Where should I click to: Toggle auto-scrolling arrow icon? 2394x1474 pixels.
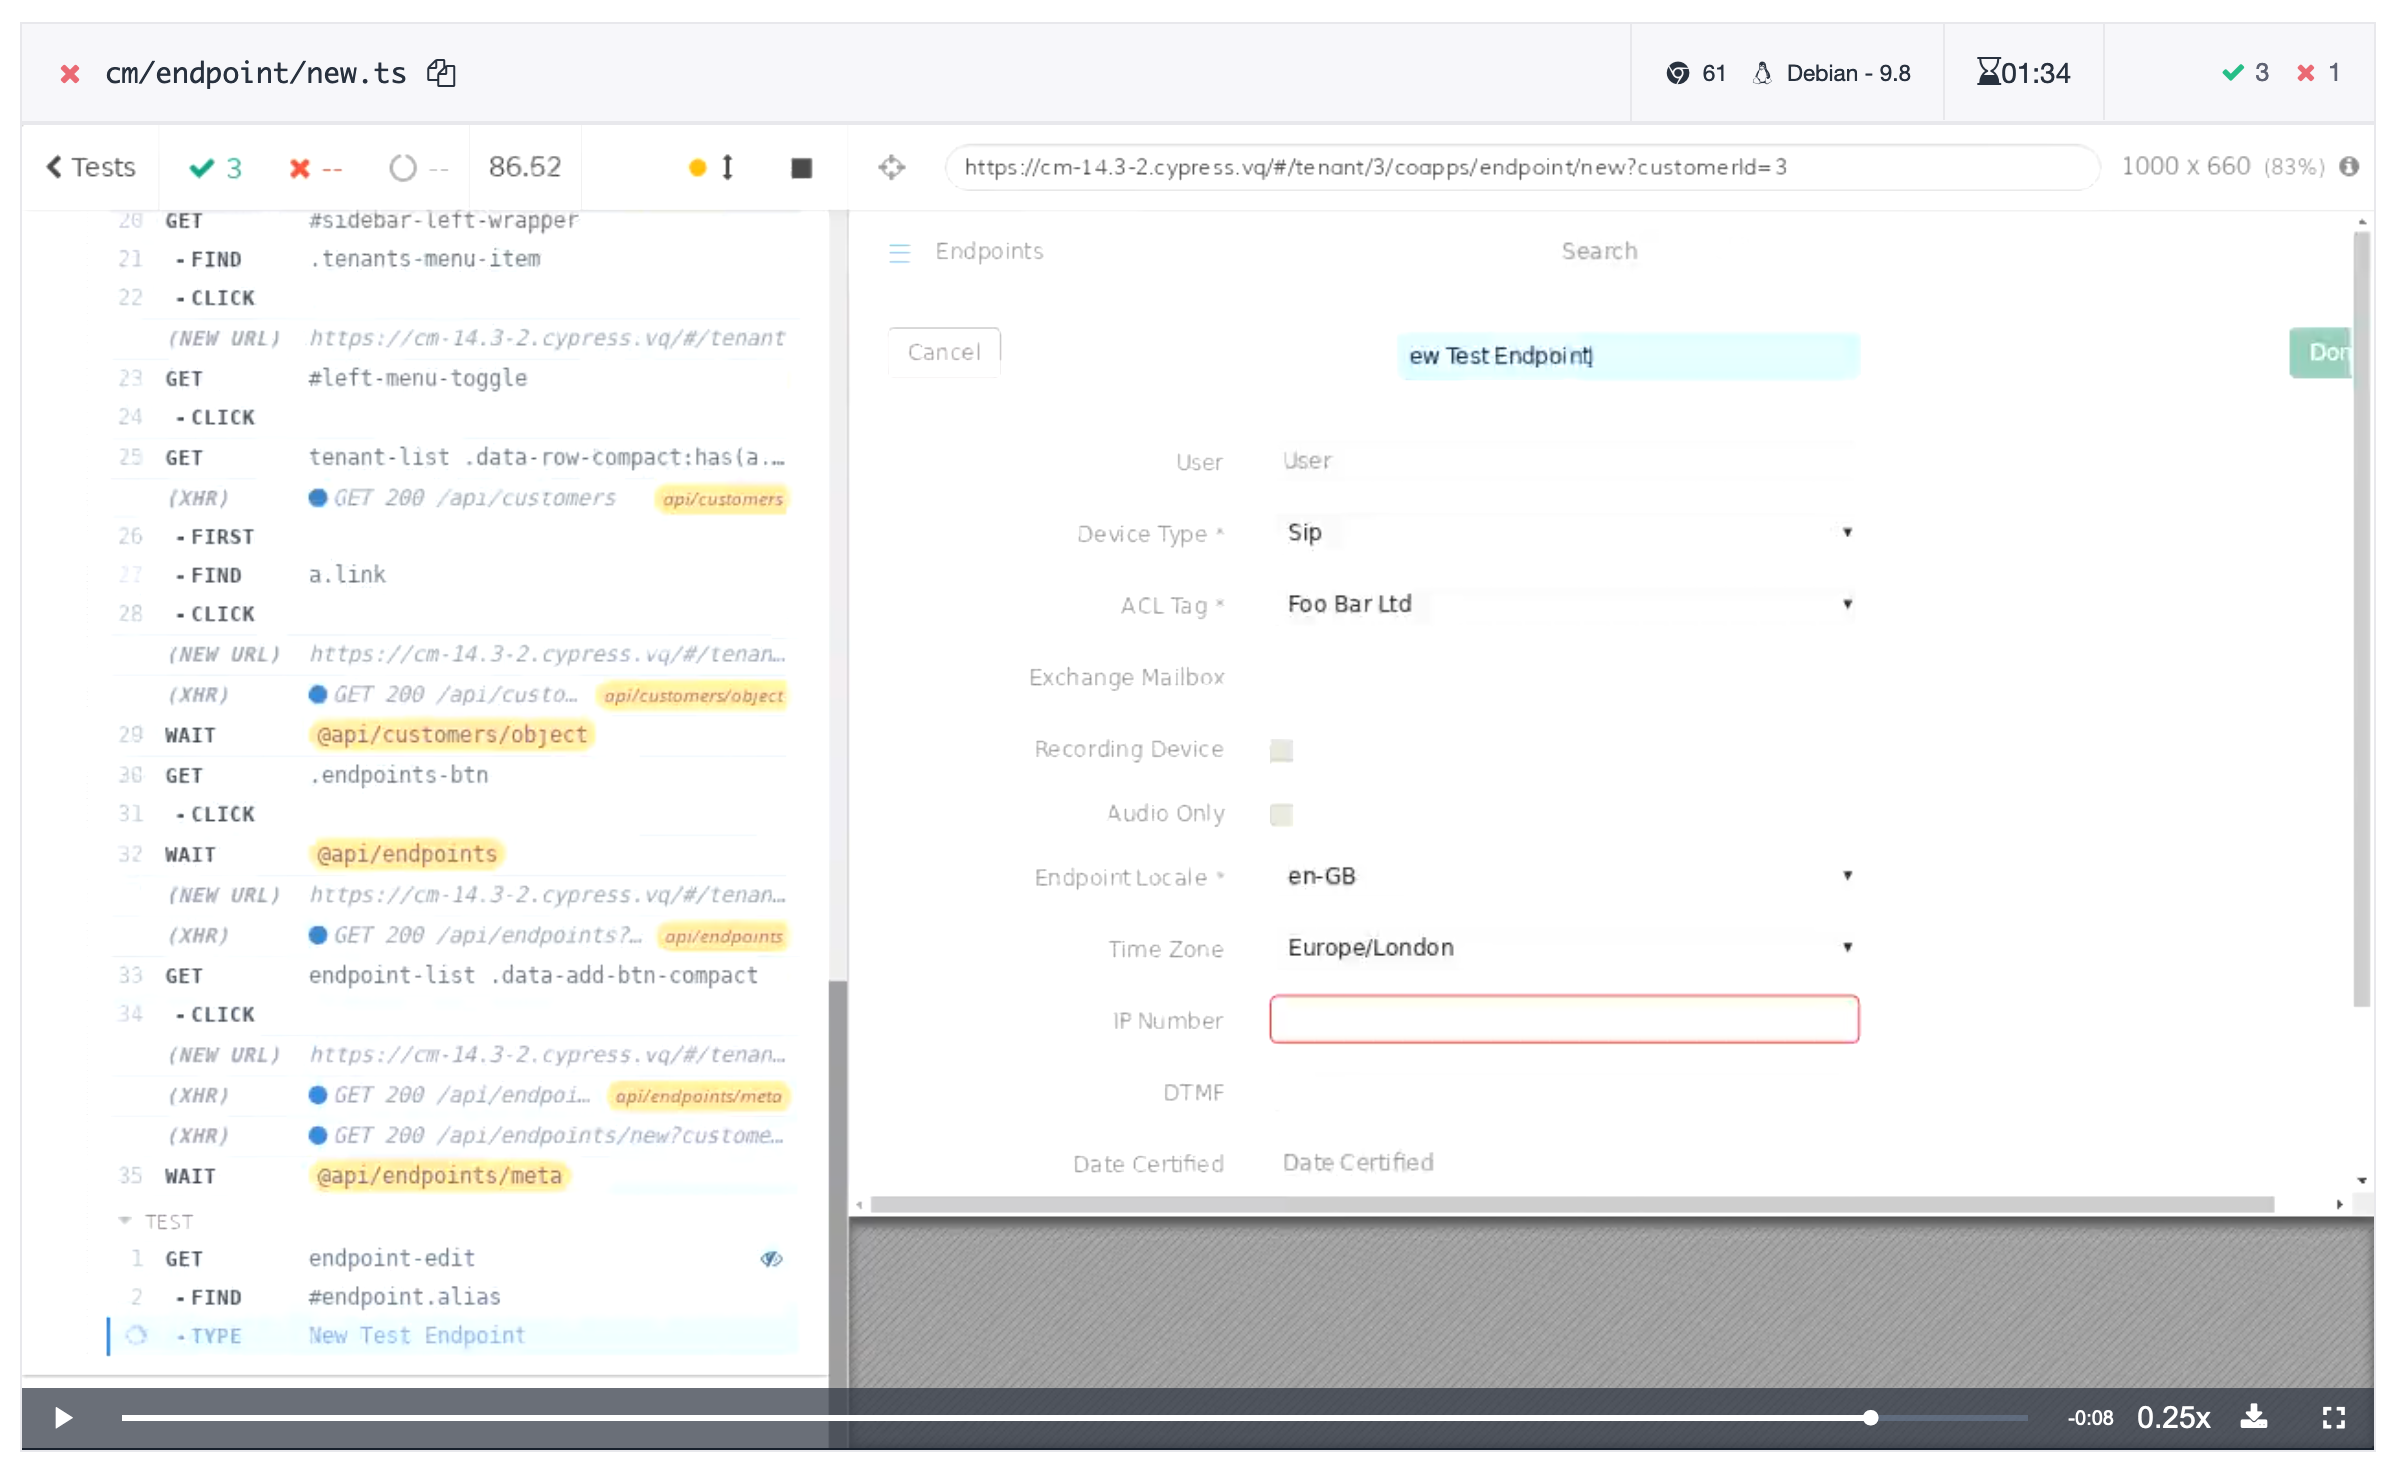point(727,168)
